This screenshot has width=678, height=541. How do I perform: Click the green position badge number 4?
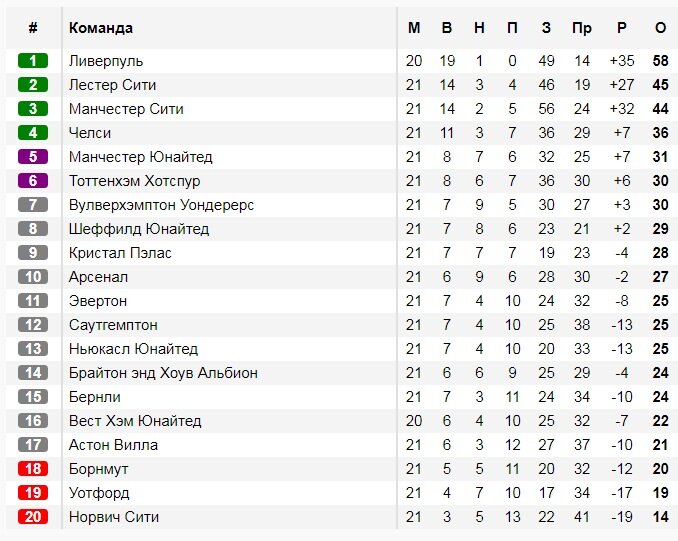[x=33, y=133]
